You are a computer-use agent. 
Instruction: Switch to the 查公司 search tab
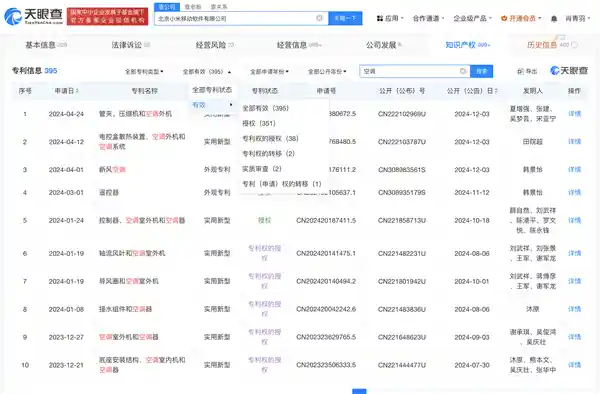[167, 7]
